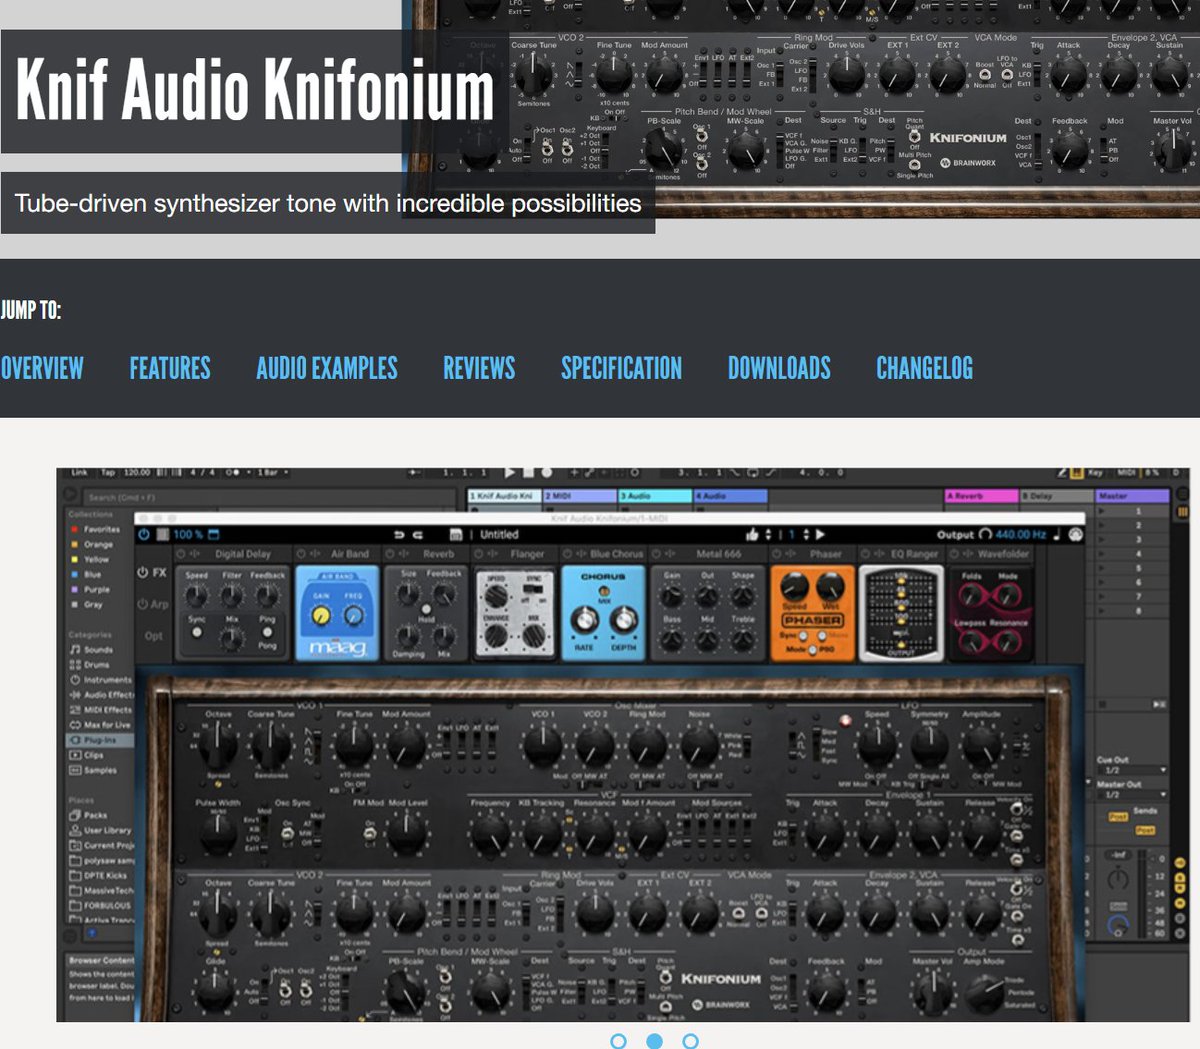The height and width of the screenshot is (1049, 1200).
Task: Click the redo arrow in plugin toolbar
Action: [x=418, y=534]
